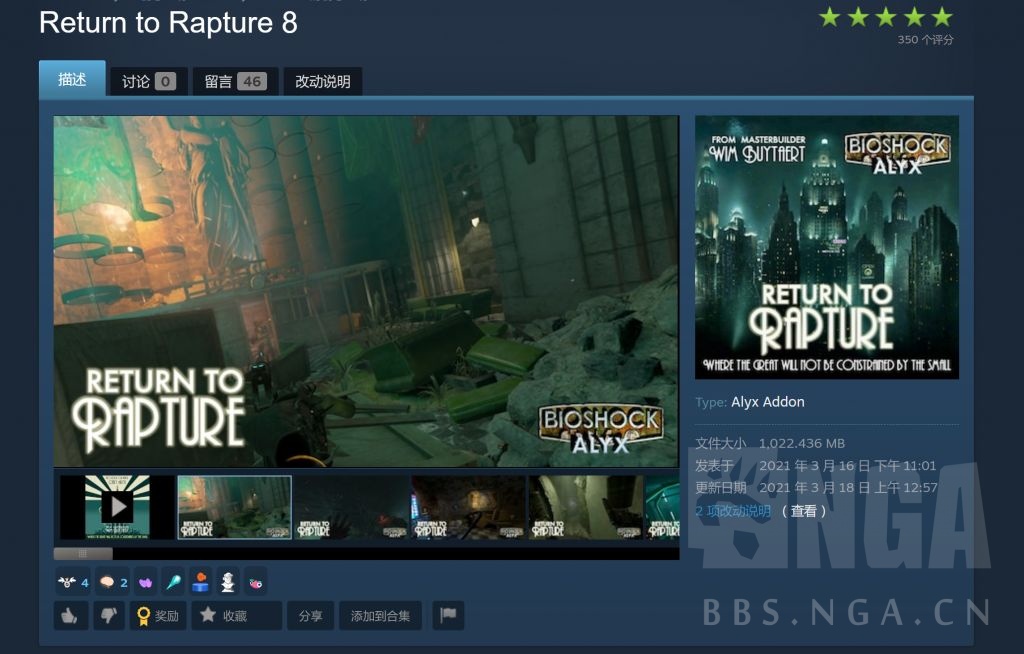Click the thumbs down rate button

(x=108, y=616)
